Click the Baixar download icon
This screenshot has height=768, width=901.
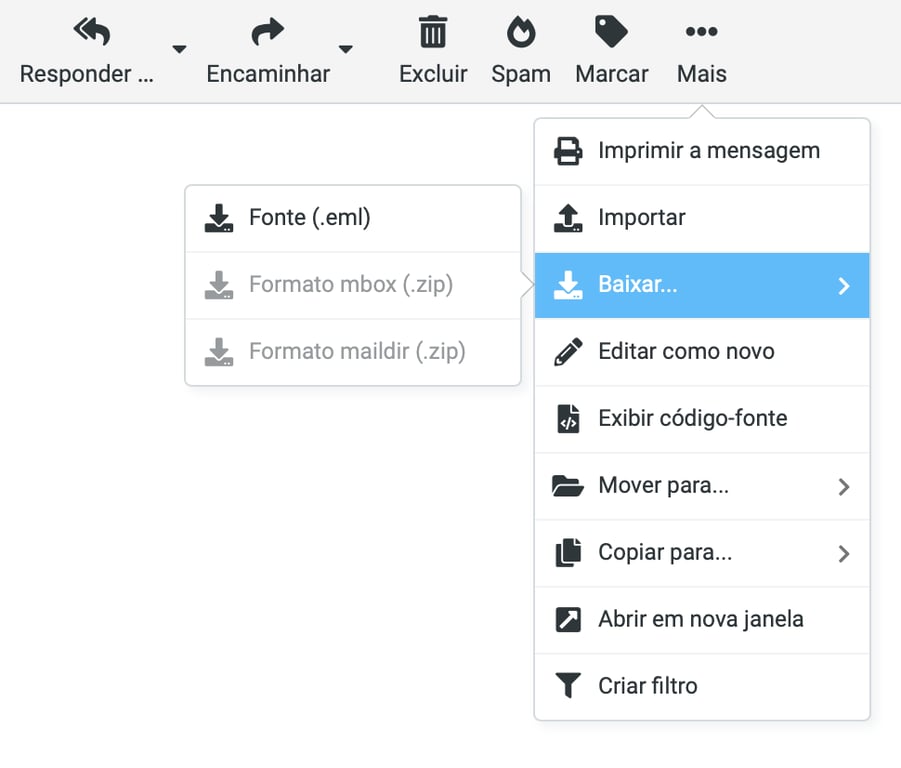tap(568, 285)
